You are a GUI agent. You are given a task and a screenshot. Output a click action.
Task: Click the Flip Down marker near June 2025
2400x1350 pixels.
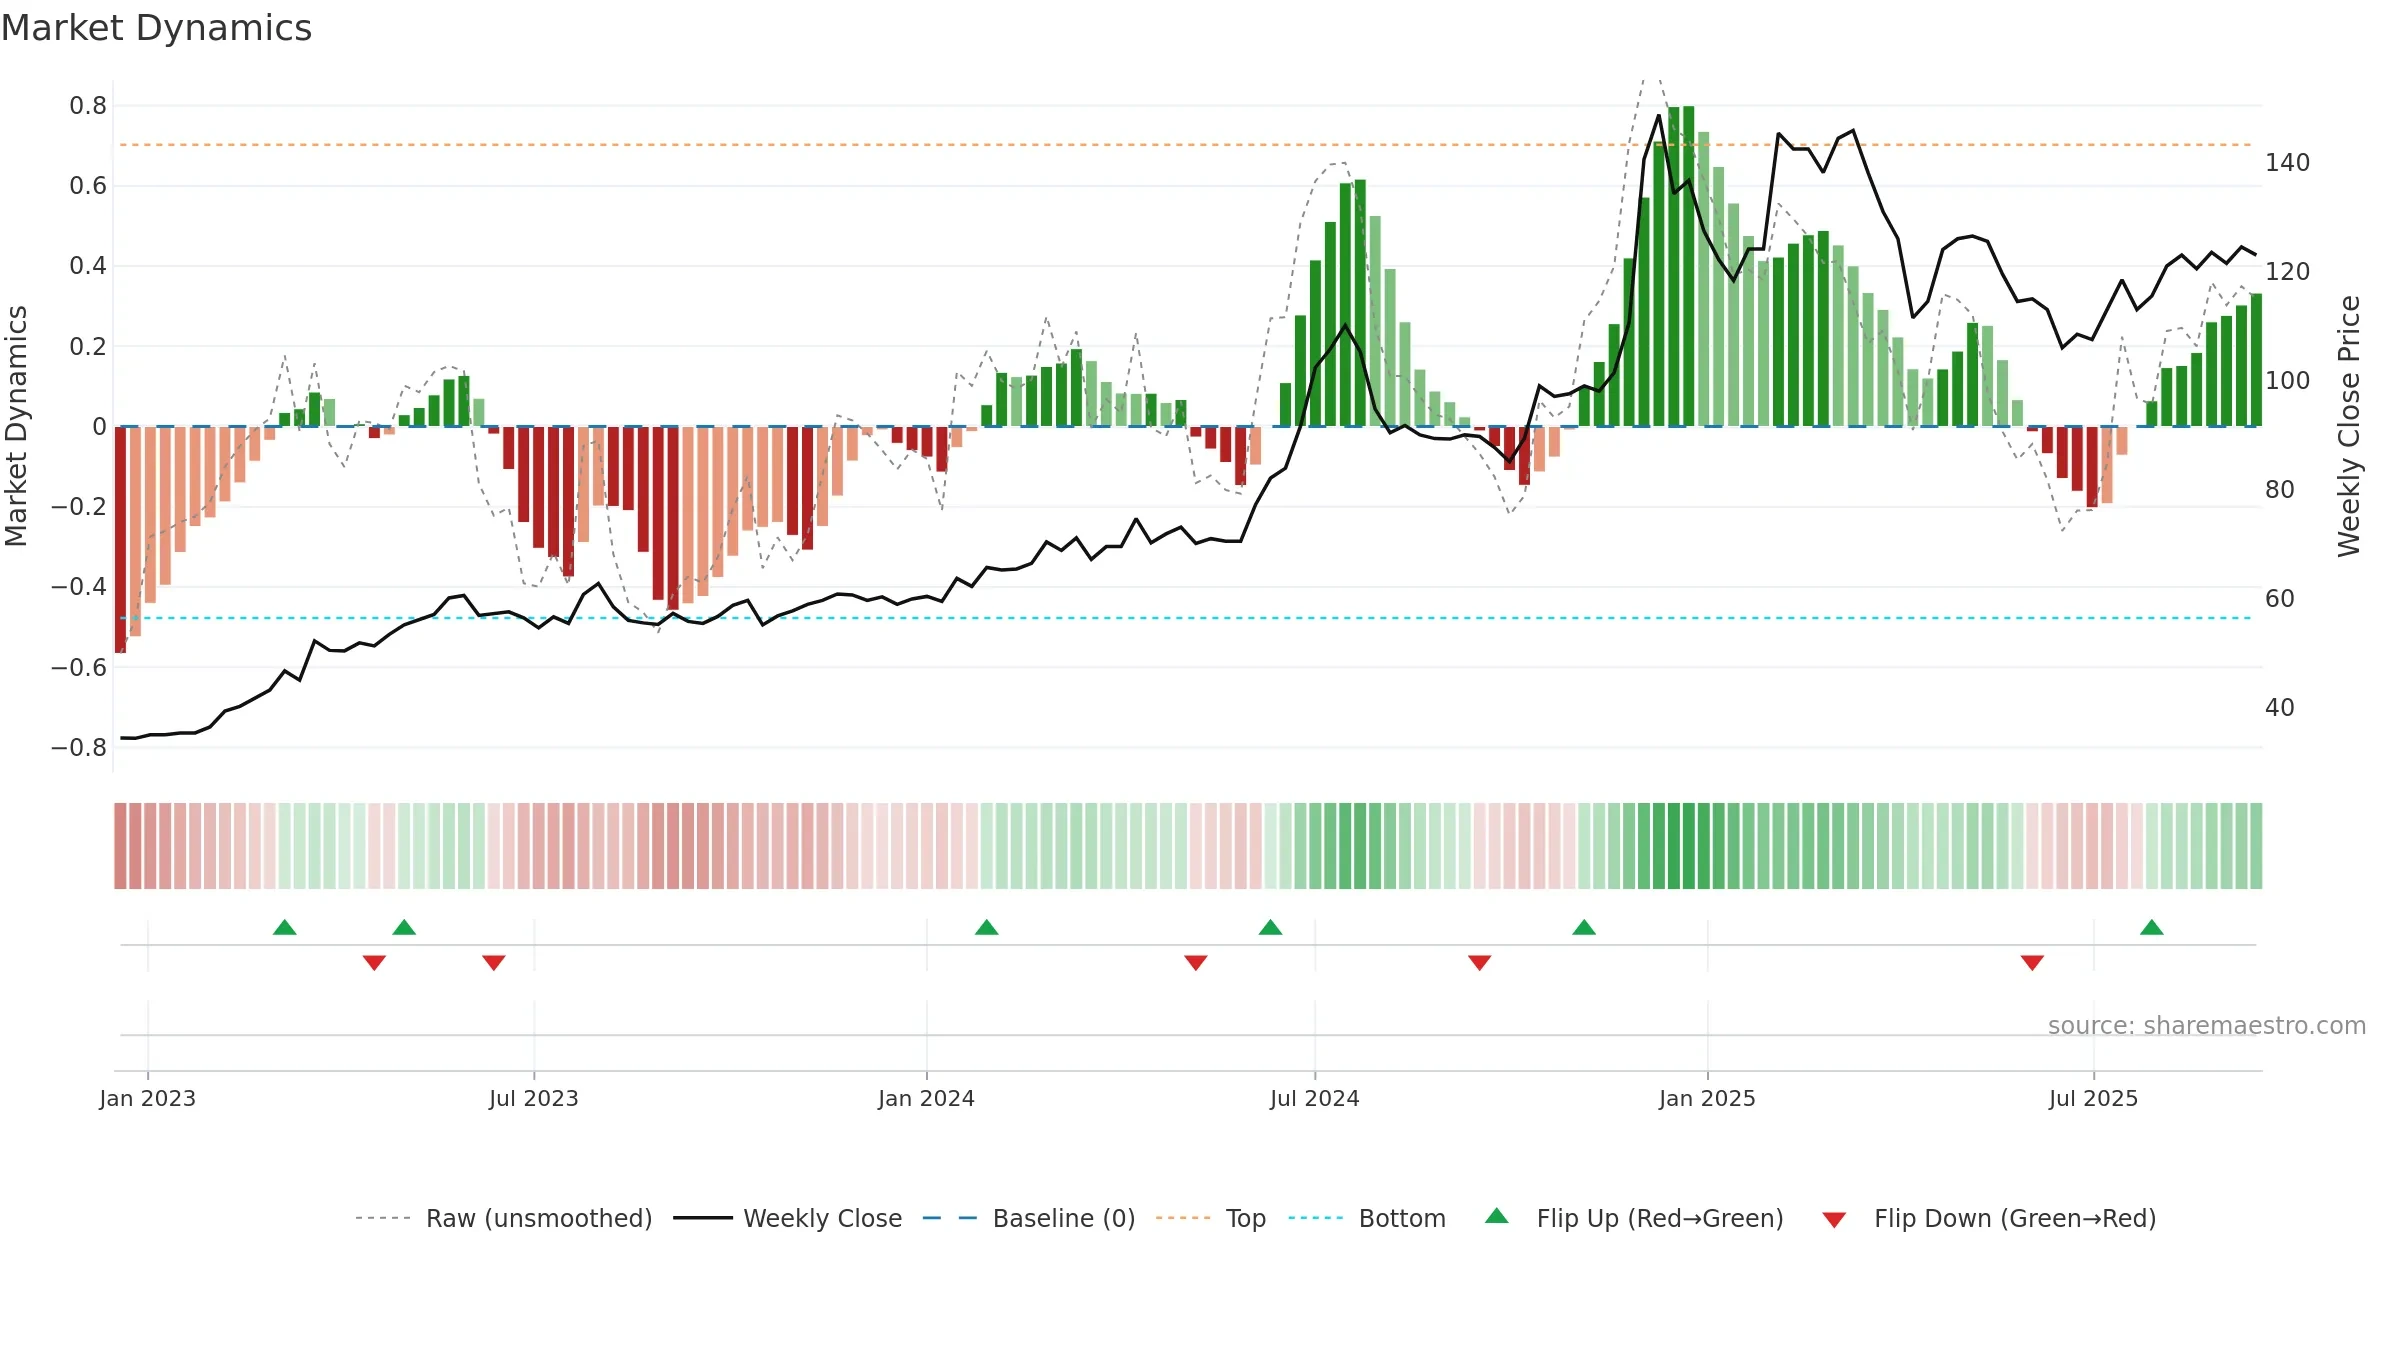coord(2032,963)
